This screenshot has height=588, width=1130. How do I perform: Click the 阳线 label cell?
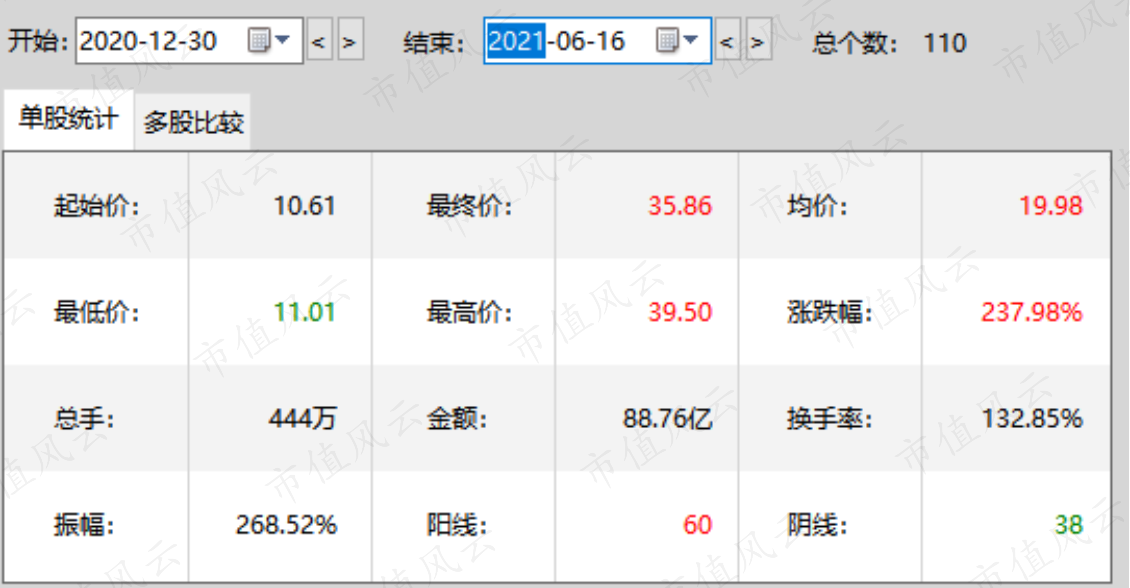coord(463,526)
